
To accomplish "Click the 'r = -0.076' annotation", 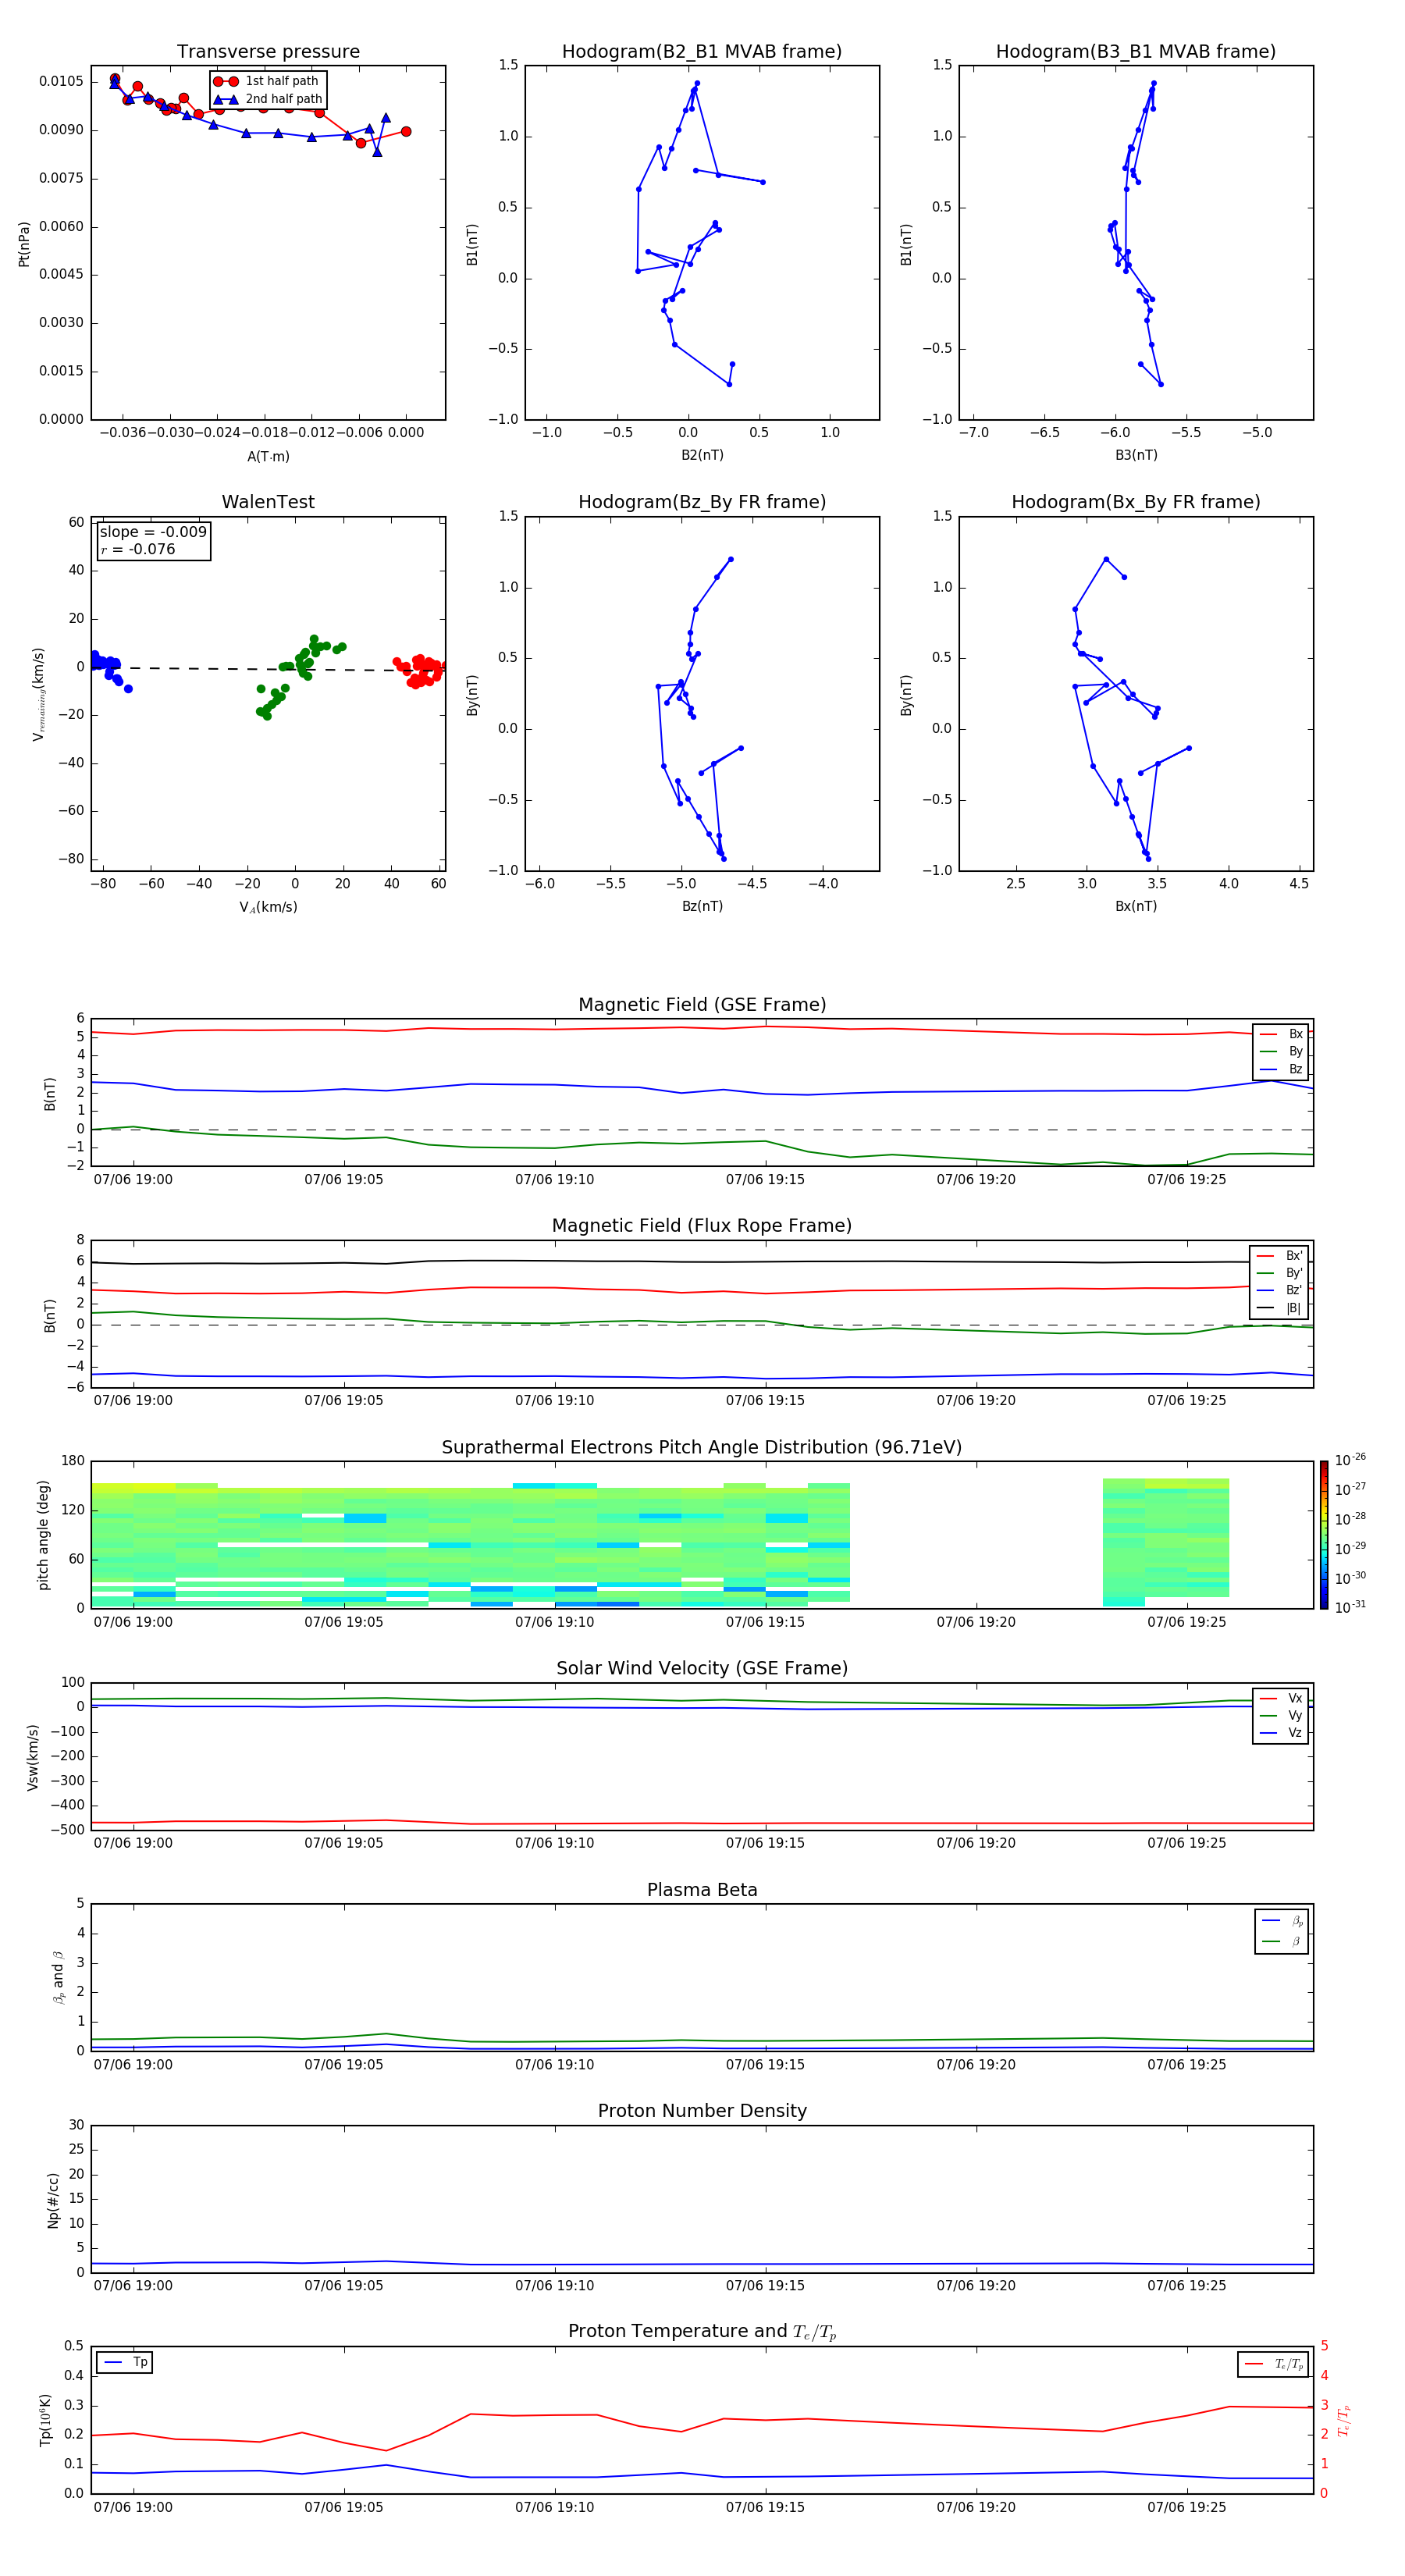I will [138, 549].
